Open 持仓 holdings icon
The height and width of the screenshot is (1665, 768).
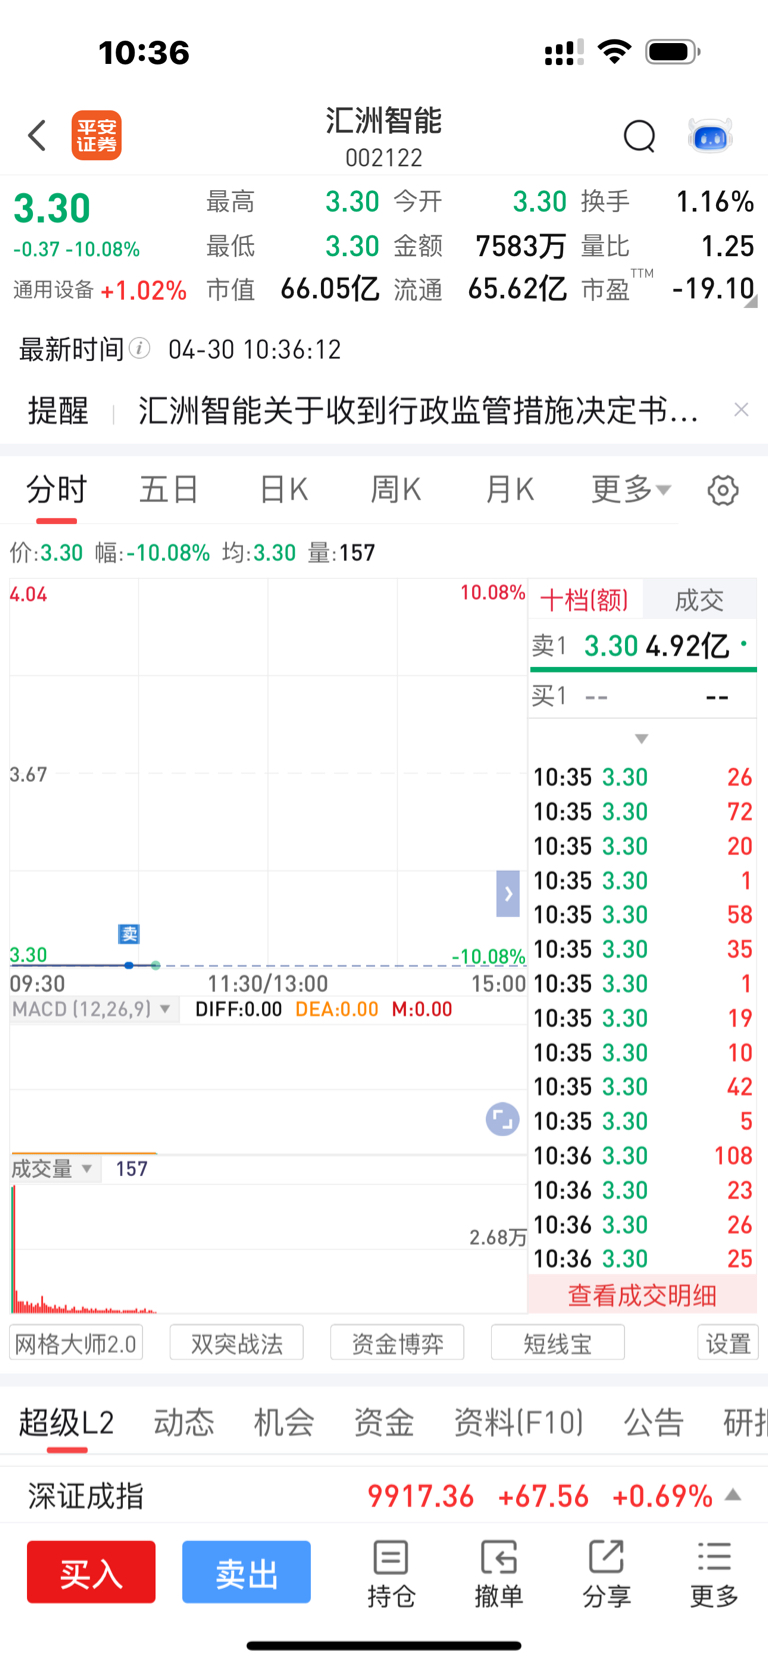tap(390, 1573)
